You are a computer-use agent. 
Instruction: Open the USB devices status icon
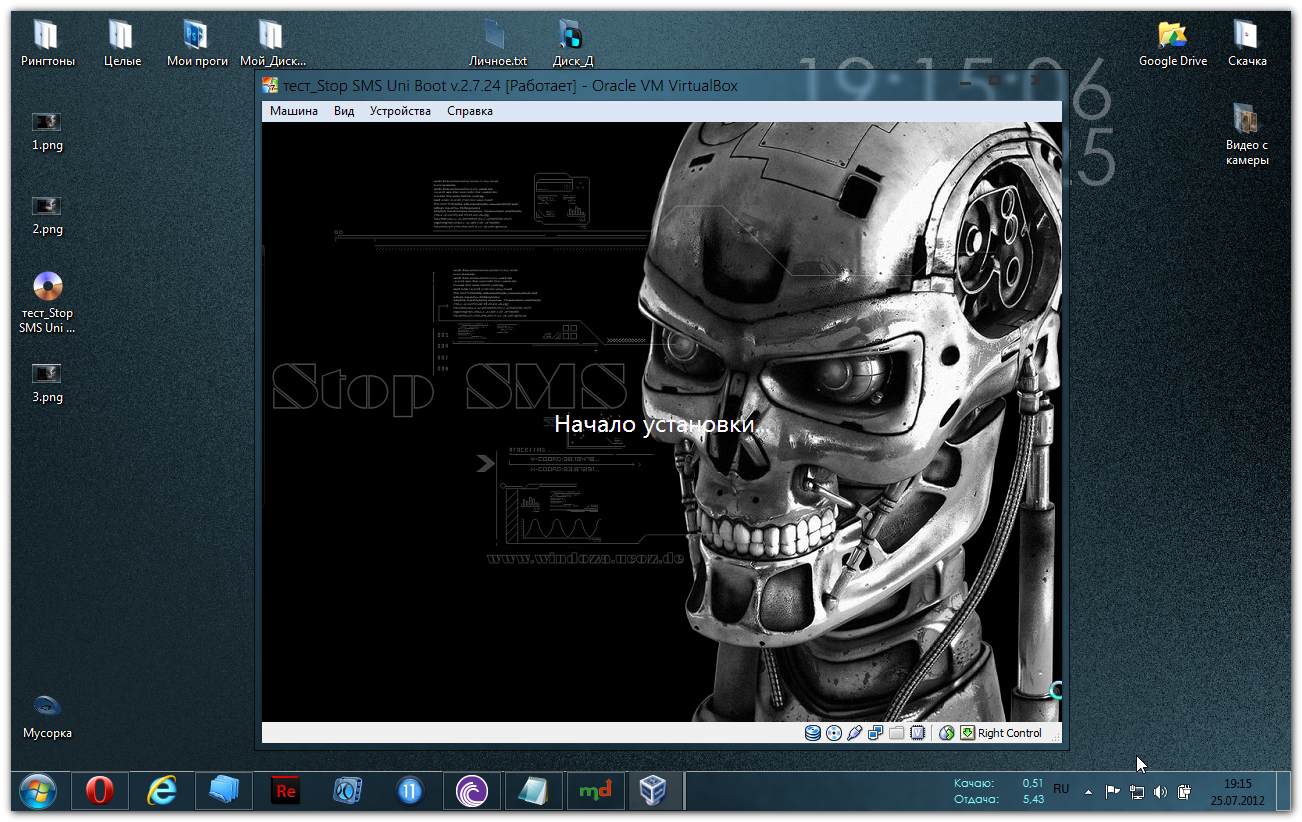click(854, 733)
